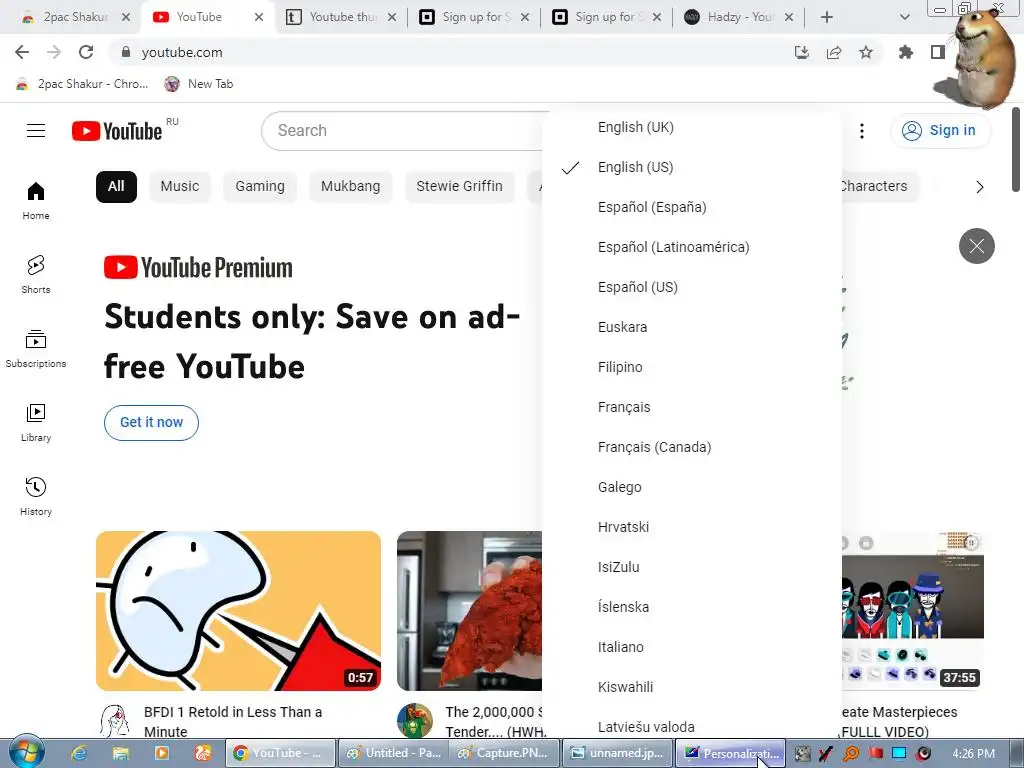Open YouTube settings three-dot menu
This screenshot has width=1024, height=768.
pos(862,131)
